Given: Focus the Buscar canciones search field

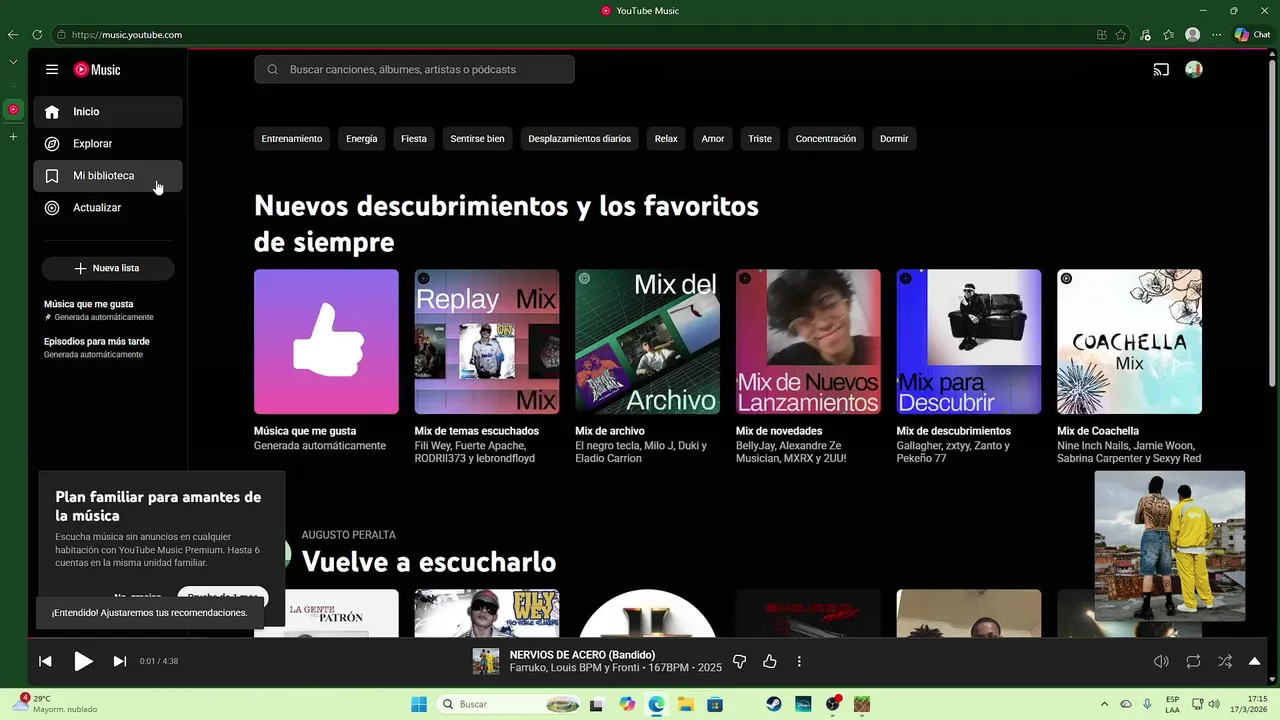Looking at the screenshot, I should tap(414, 70).
